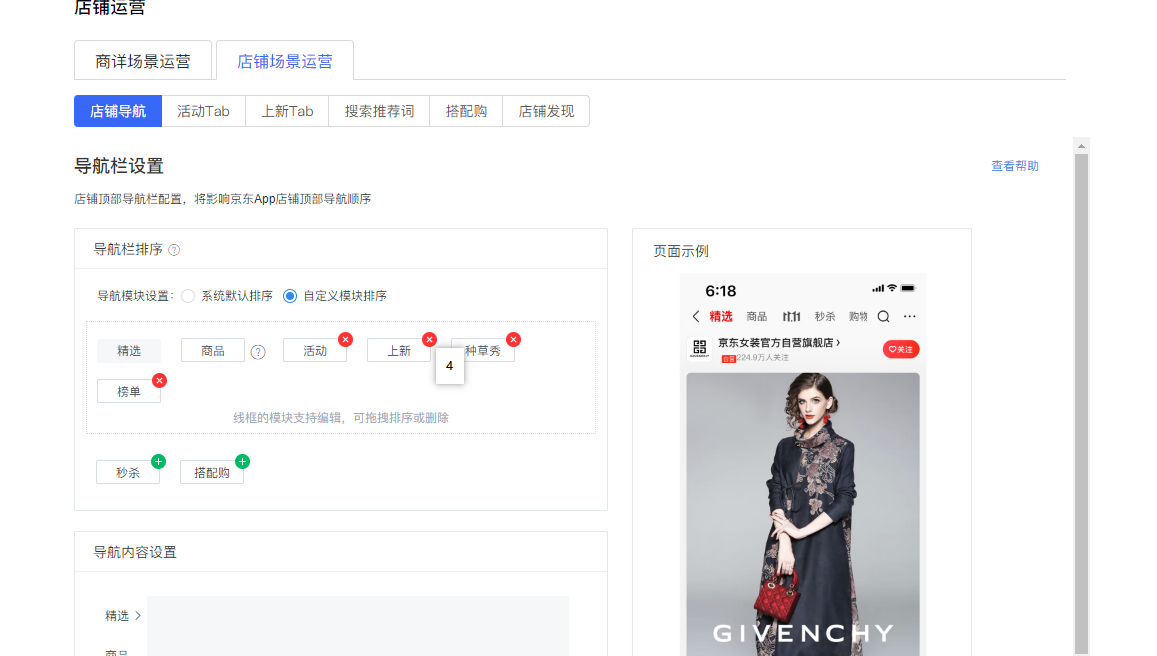1157x656 pixels.
Task: Add the 搭配购 module via green plus
Action: tap(242, 462)
